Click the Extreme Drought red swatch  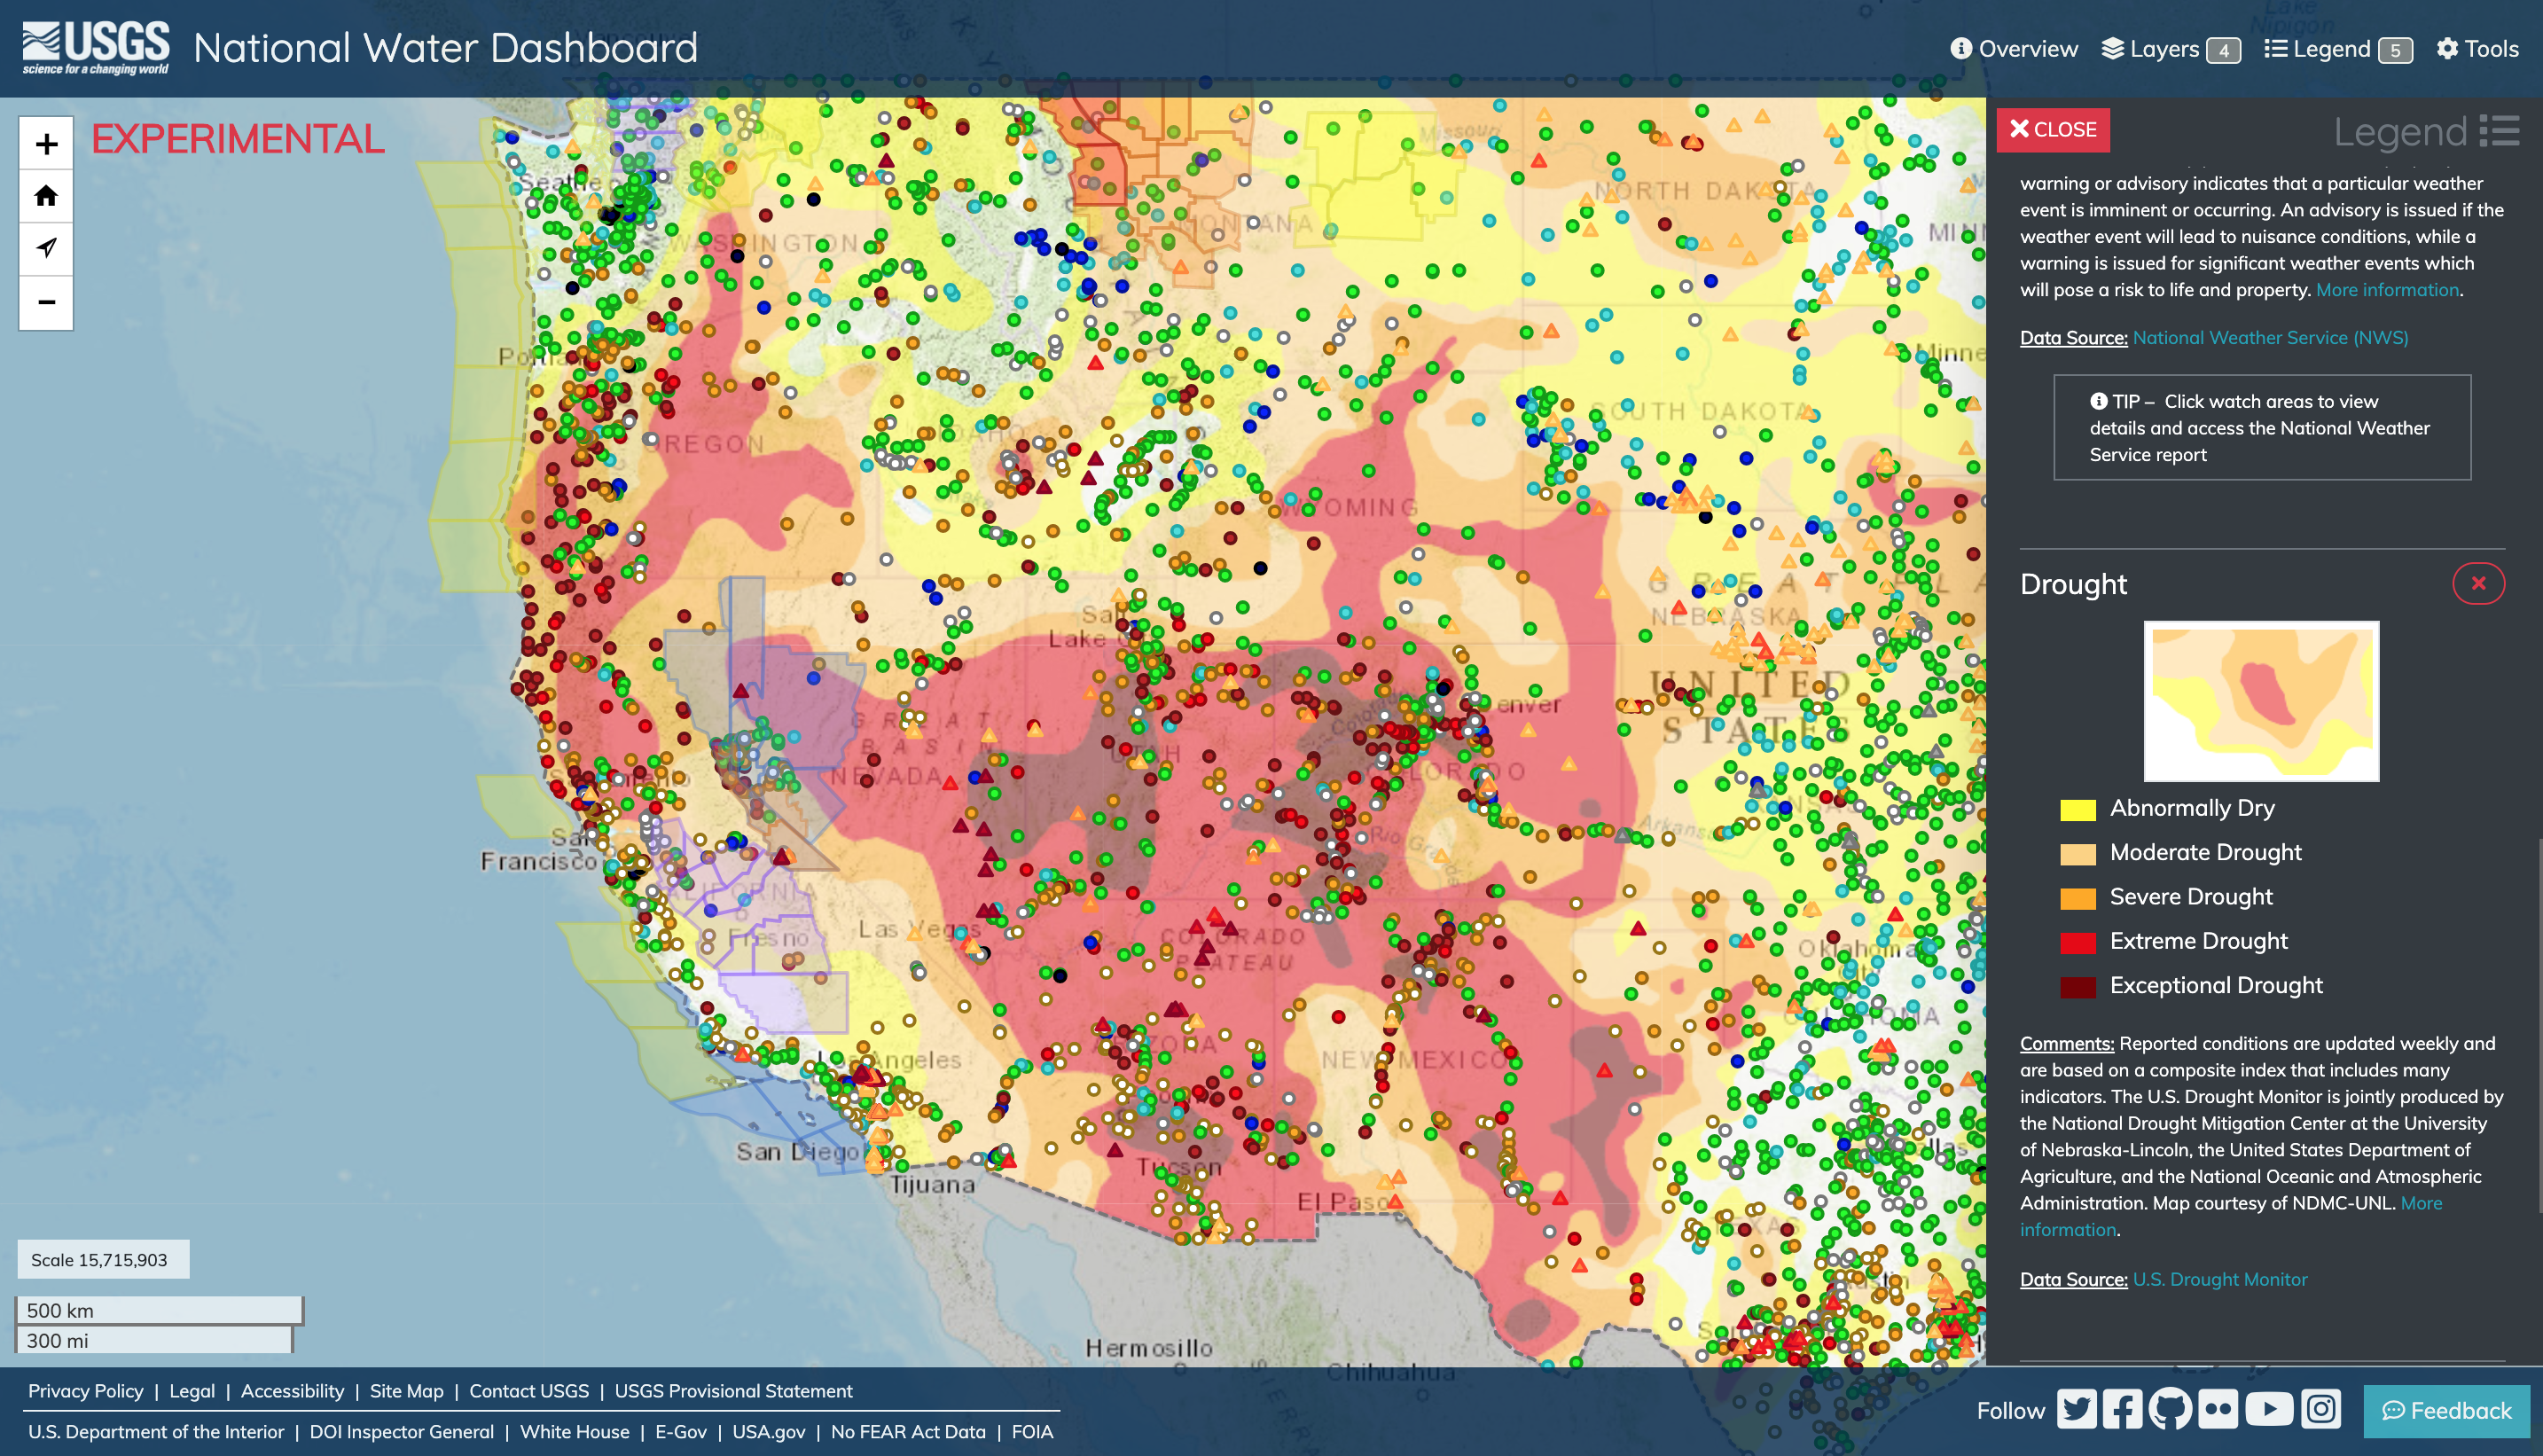(2078, 942)
